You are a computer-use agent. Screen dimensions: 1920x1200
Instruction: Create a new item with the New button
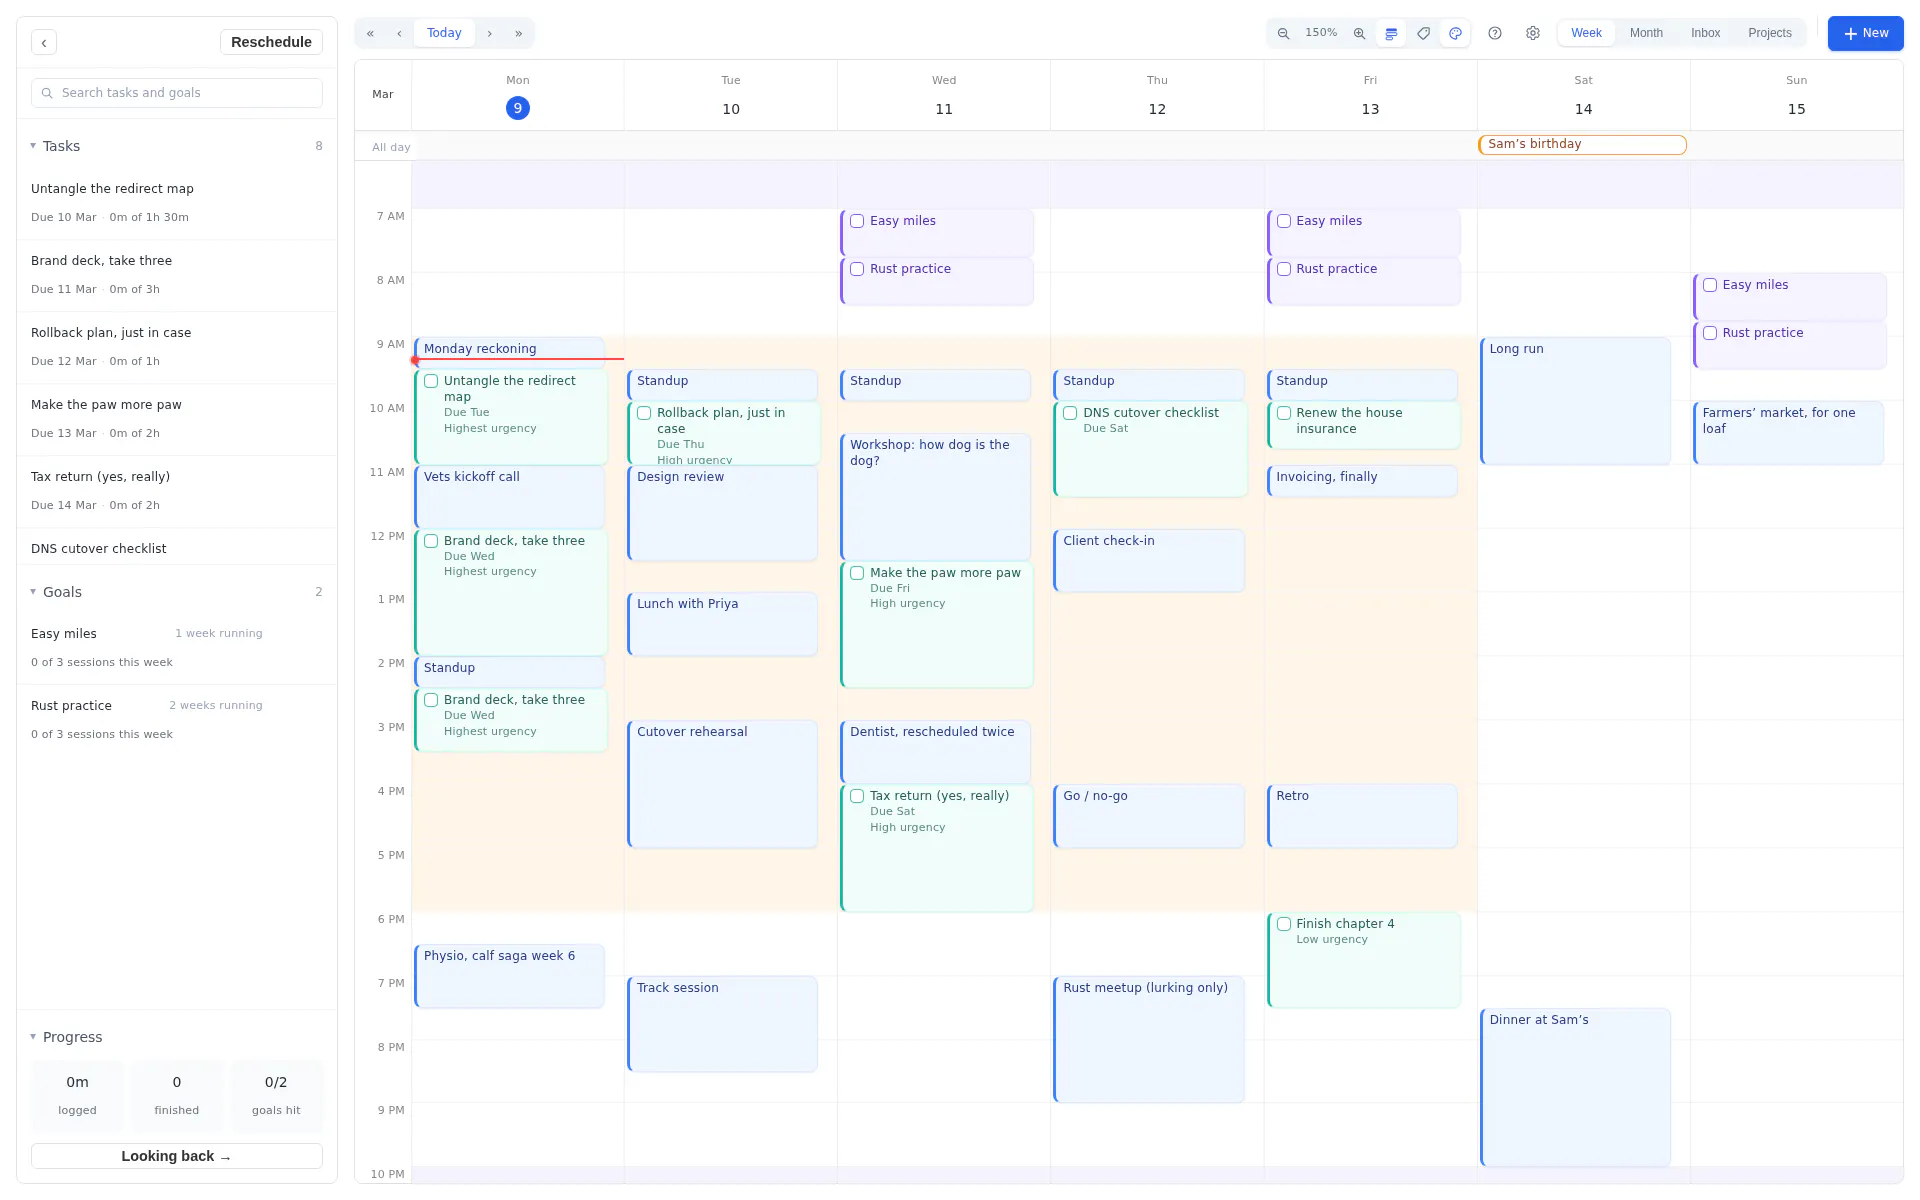coord(1865,33)
